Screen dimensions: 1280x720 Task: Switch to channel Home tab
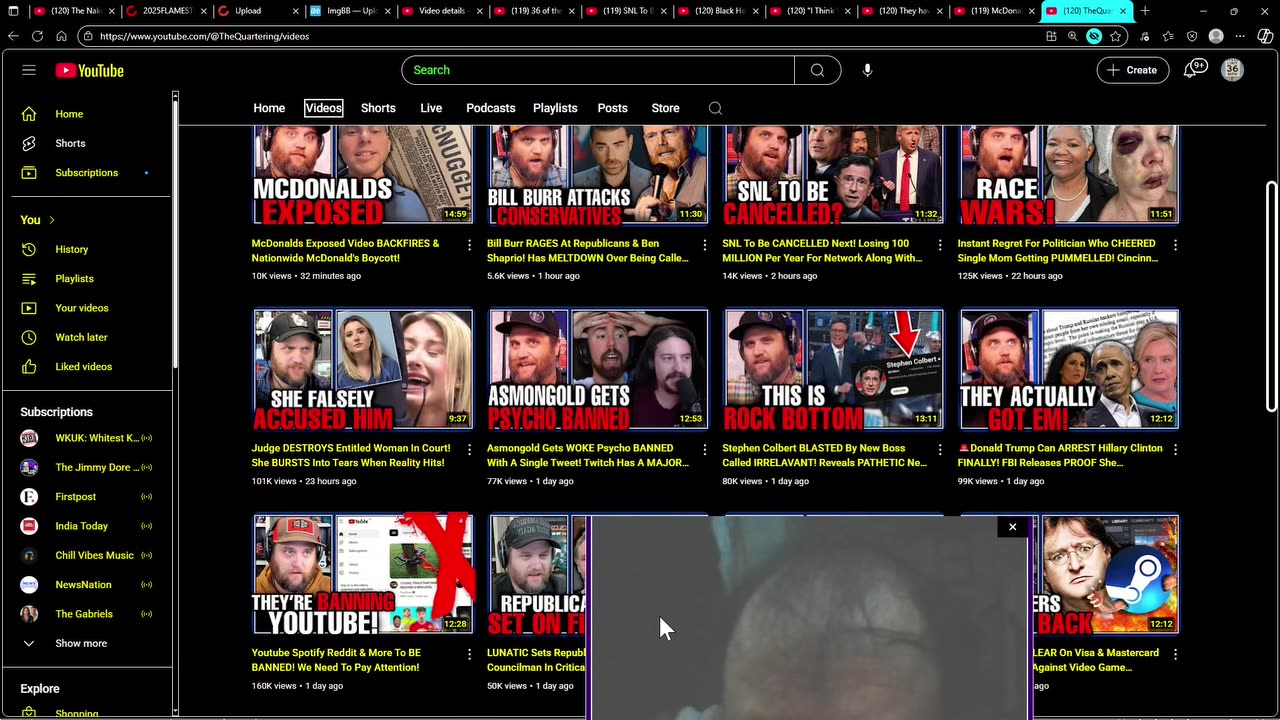click(269, 108)
